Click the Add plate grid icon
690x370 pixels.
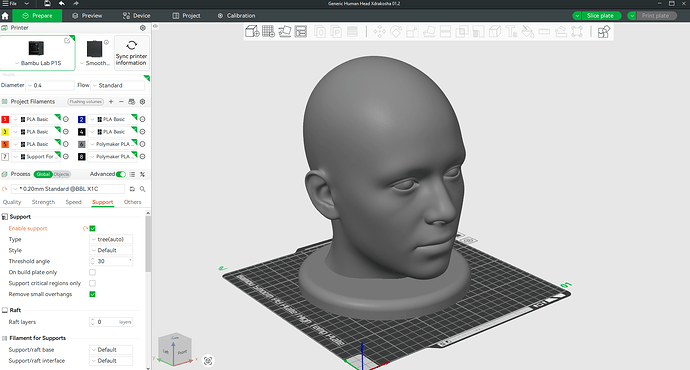tap(268, 31)
